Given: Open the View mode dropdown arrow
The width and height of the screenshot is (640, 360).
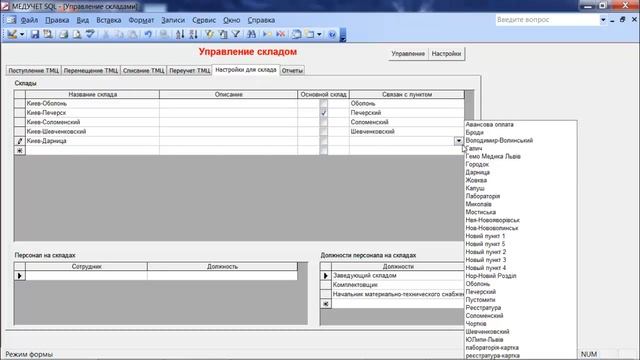Looking at the screenshot, I should 22,34.
